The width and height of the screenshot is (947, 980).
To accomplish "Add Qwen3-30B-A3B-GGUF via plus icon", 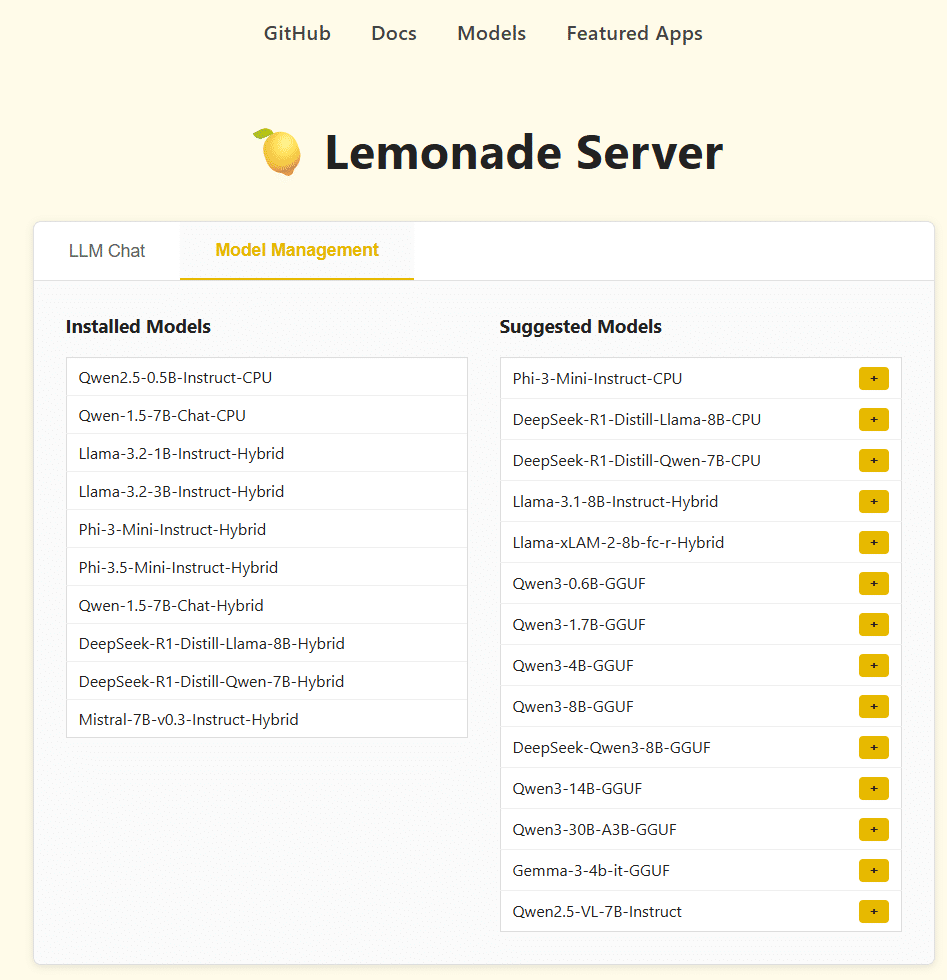I will click(x=873, y=829).
